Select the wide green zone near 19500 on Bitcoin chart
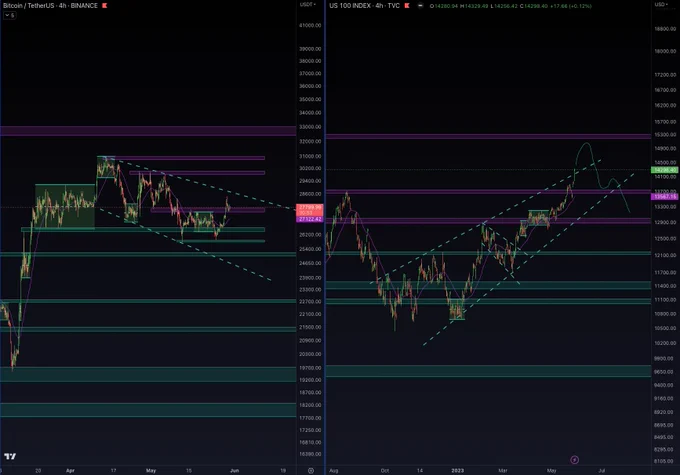 click(x=148, y=374)
